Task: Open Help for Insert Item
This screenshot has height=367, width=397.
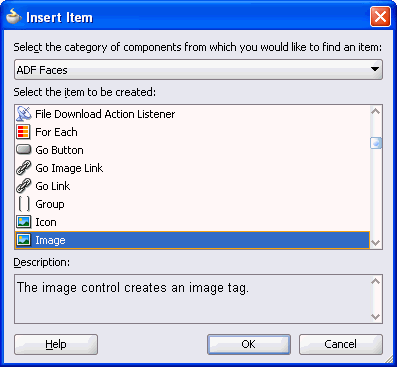Action: click(x=56, y=344)
